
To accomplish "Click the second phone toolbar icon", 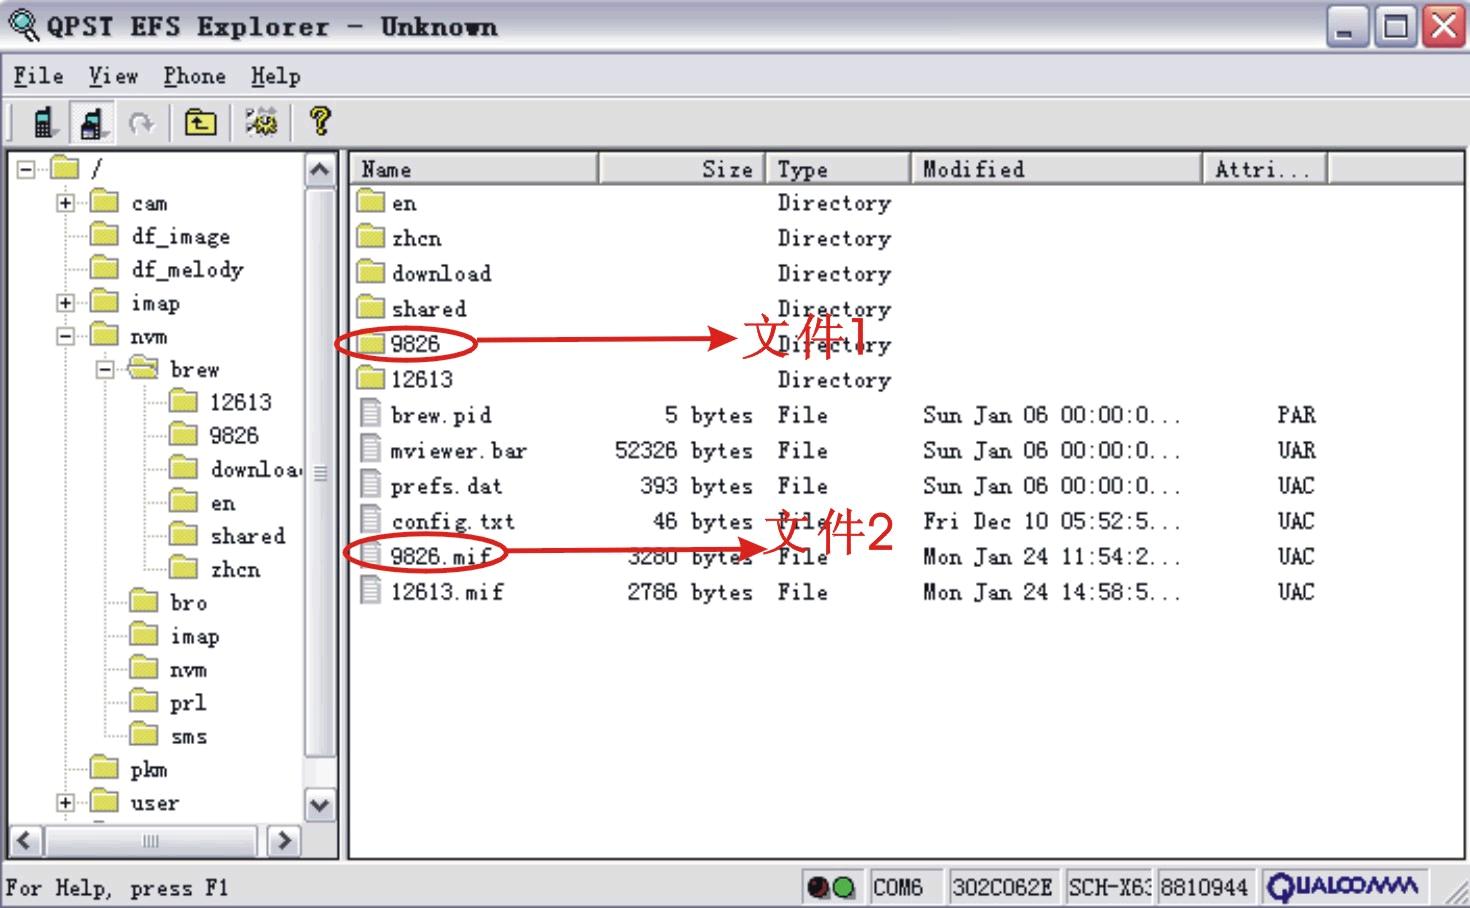I will (x=91, y=123).
